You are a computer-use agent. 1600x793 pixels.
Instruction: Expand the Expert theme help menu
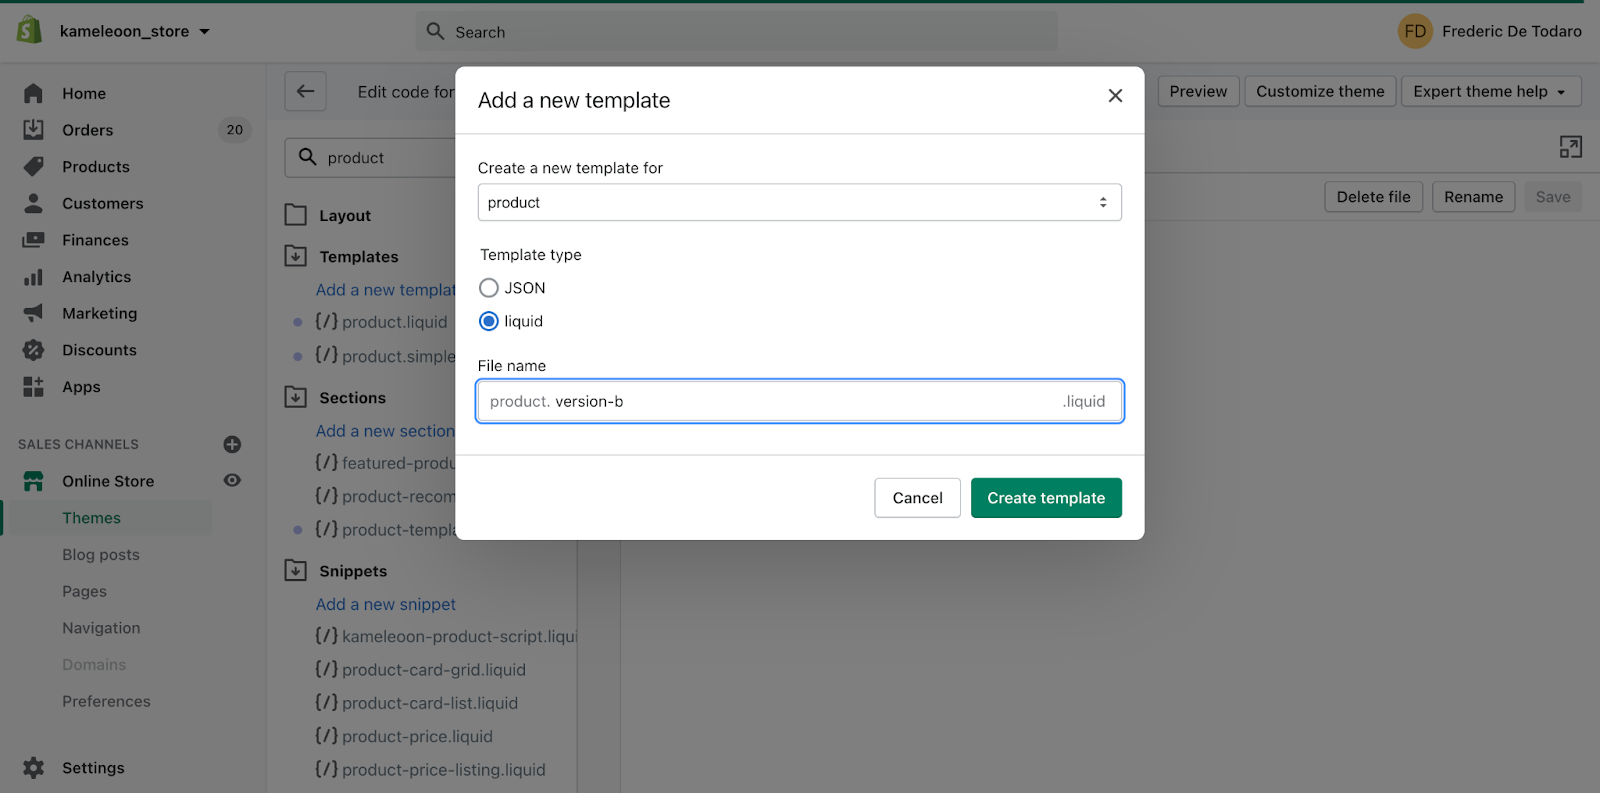1490,91
